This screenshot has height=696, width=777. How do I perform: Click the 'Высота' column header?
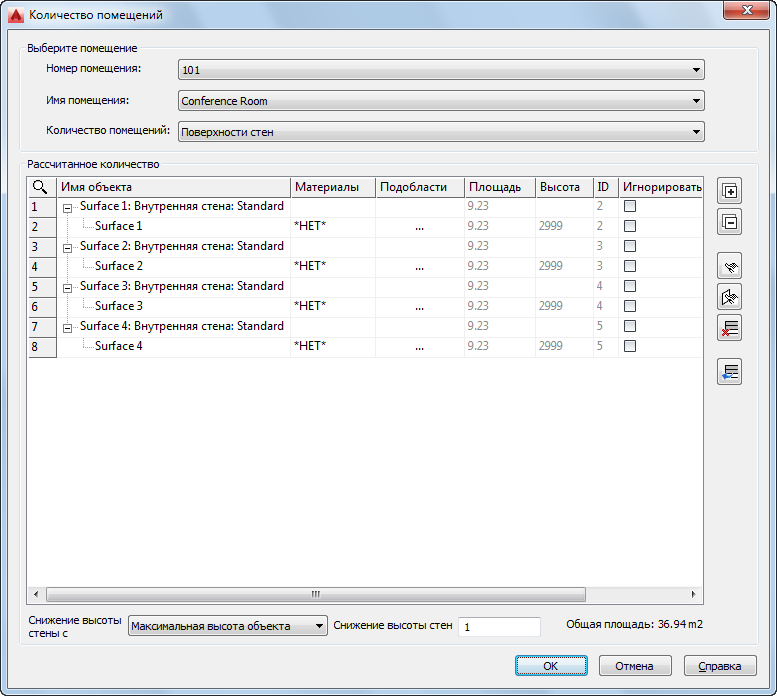(564, 187)
